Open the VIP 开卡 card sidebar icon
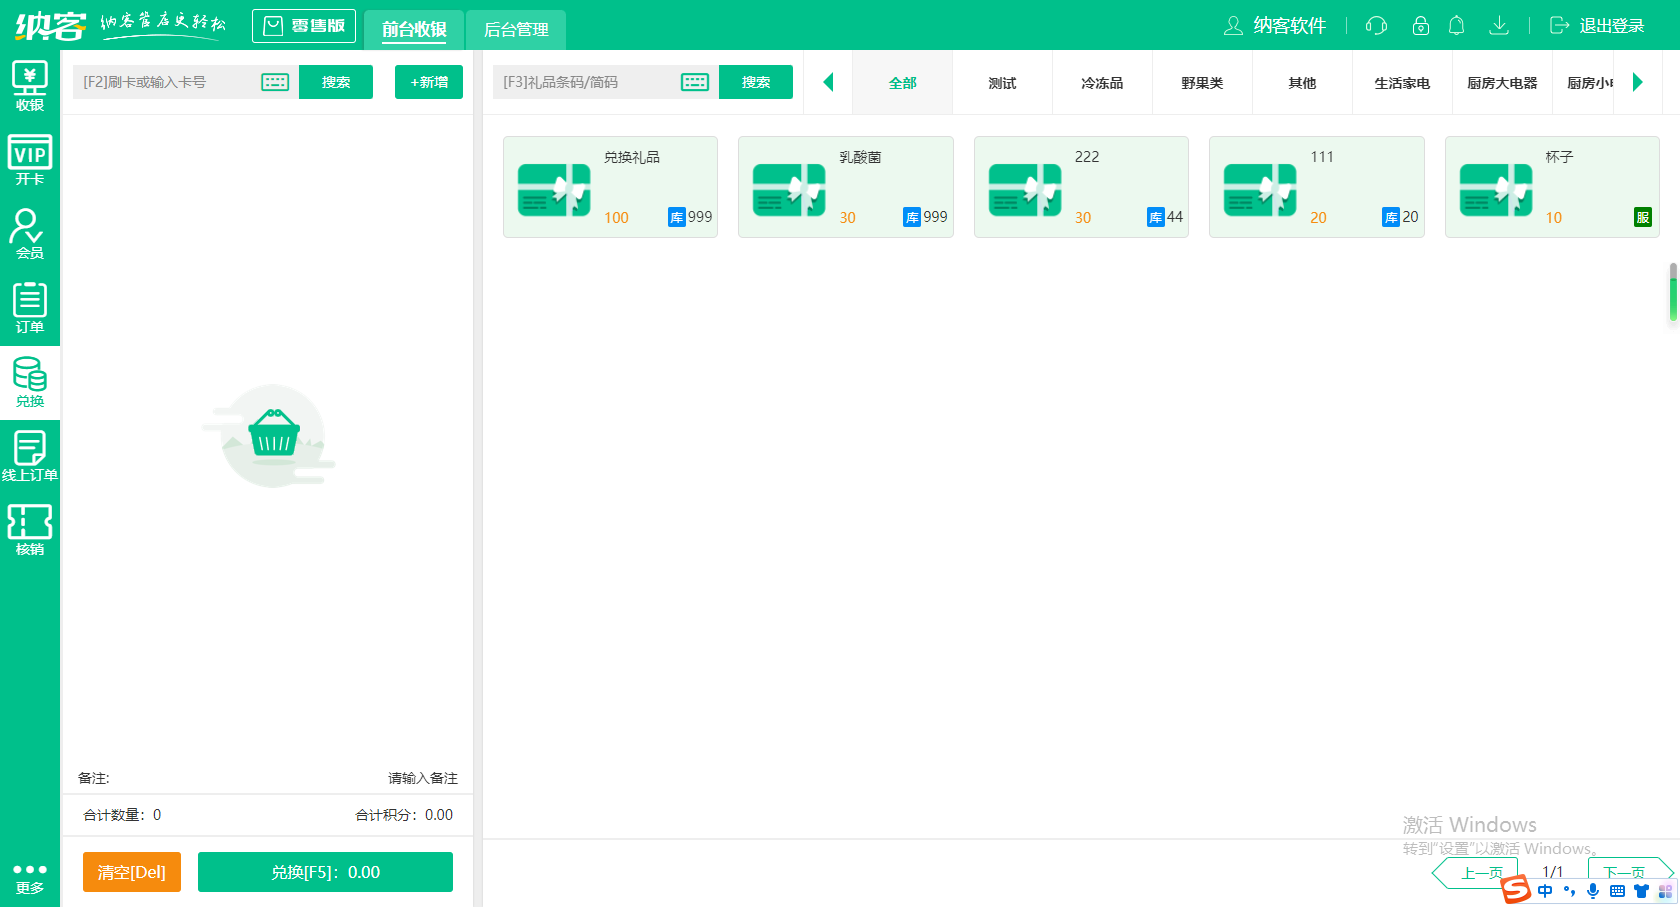This screenshot has width=1680, height=907. tap(29, 160)
